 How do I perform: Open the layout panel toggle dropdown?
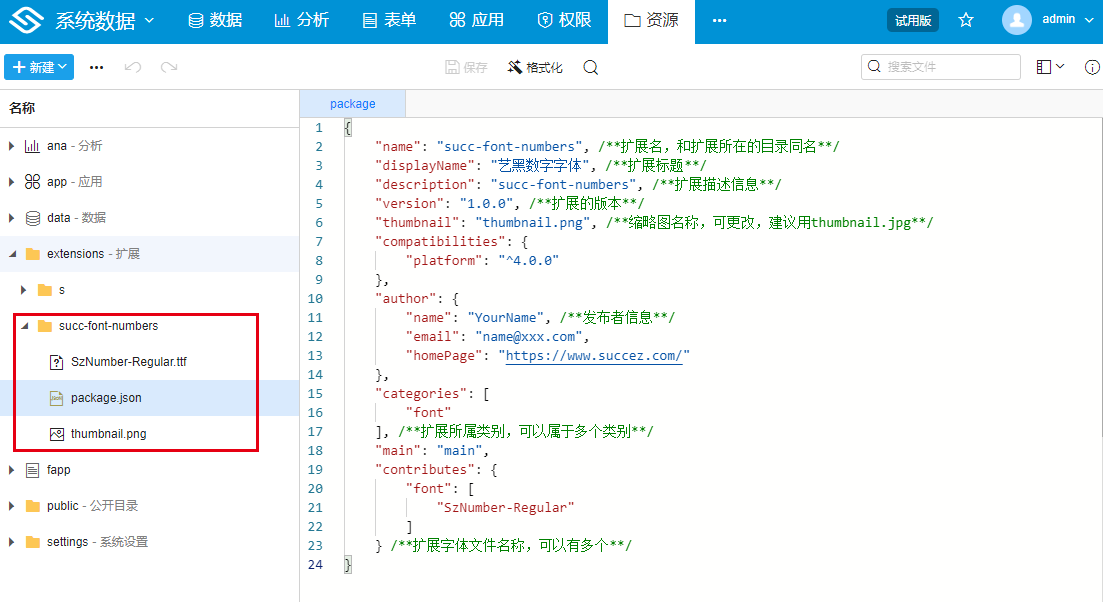(x=1050, y=67)
